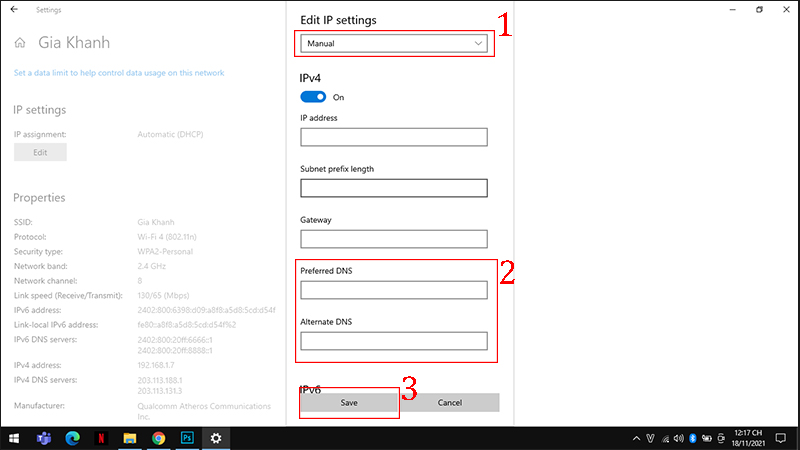
Task: Cancel editing IP settings
Action: click(x=449, y=402)
